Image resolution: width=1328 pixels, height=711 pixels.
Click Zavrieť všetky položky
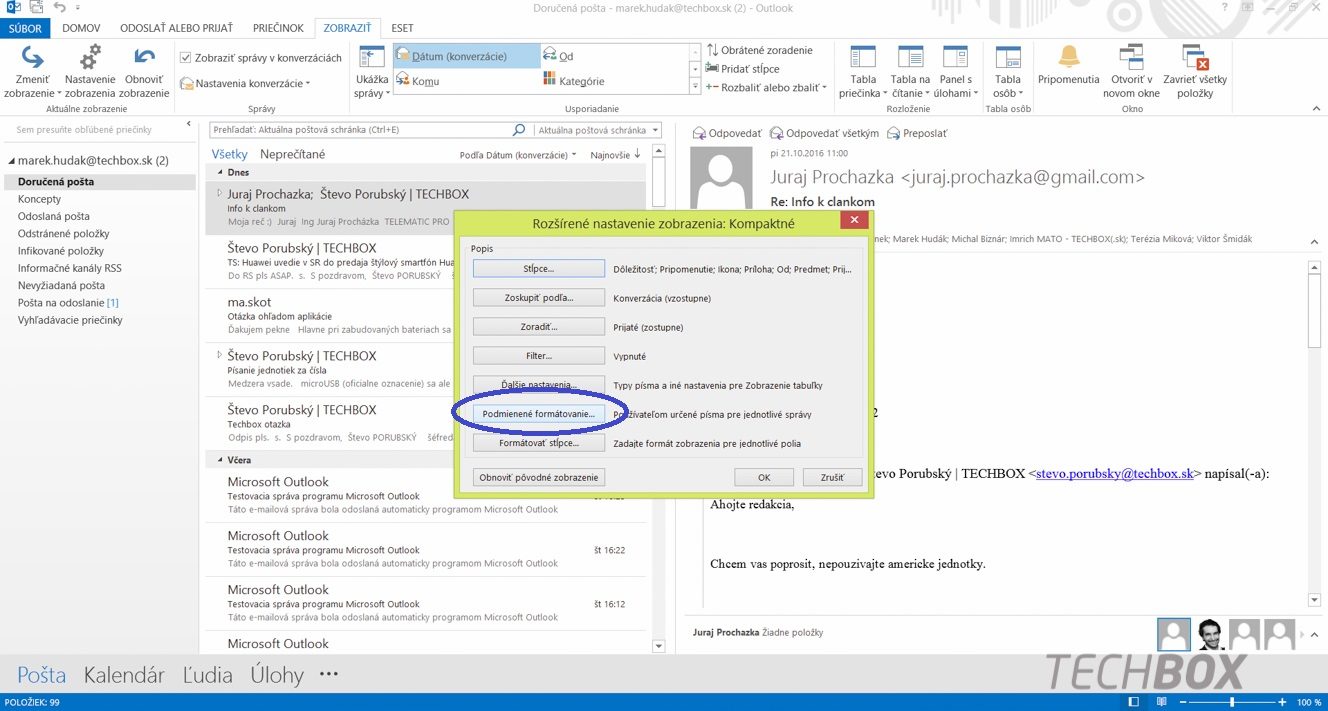1195,71
